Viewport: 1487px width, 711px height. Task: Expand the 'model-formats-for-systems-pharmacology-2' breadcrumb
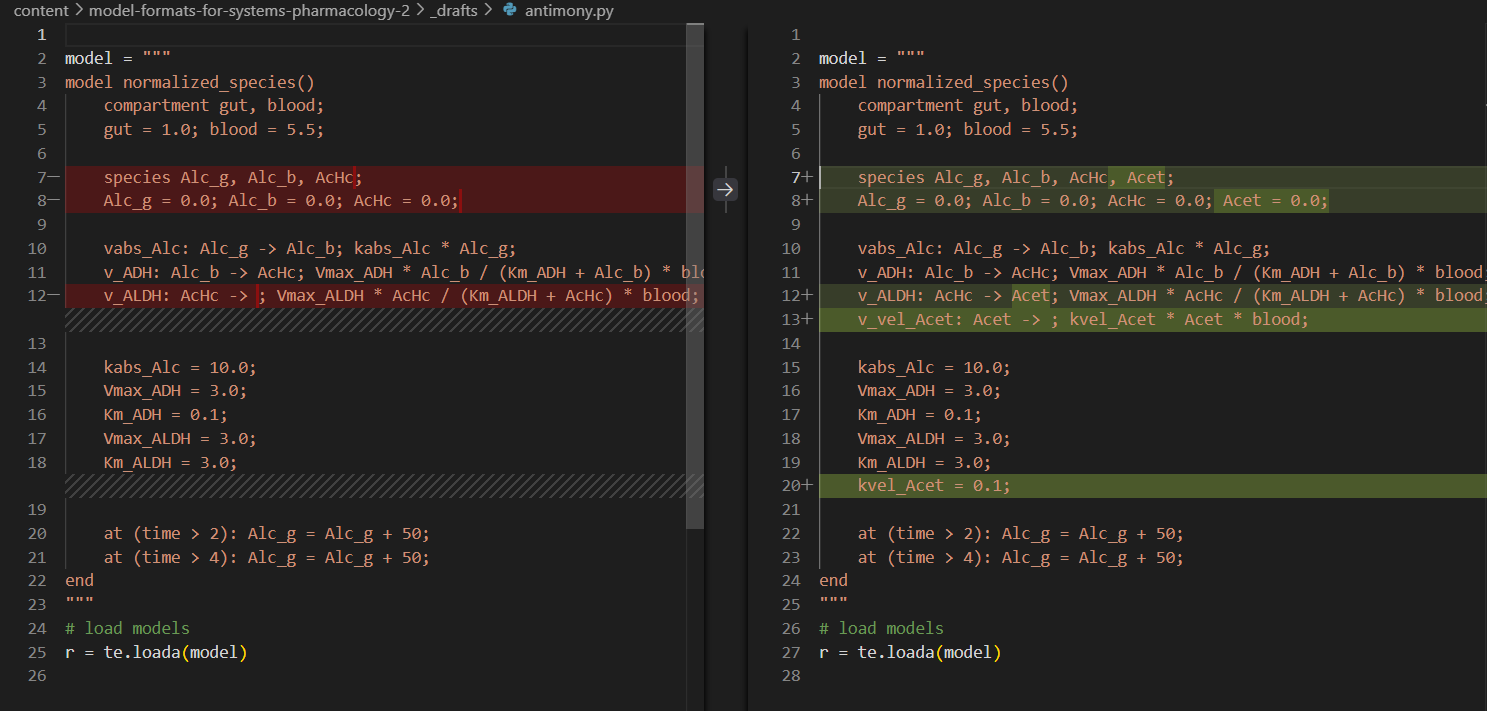(x=248, y=11)
